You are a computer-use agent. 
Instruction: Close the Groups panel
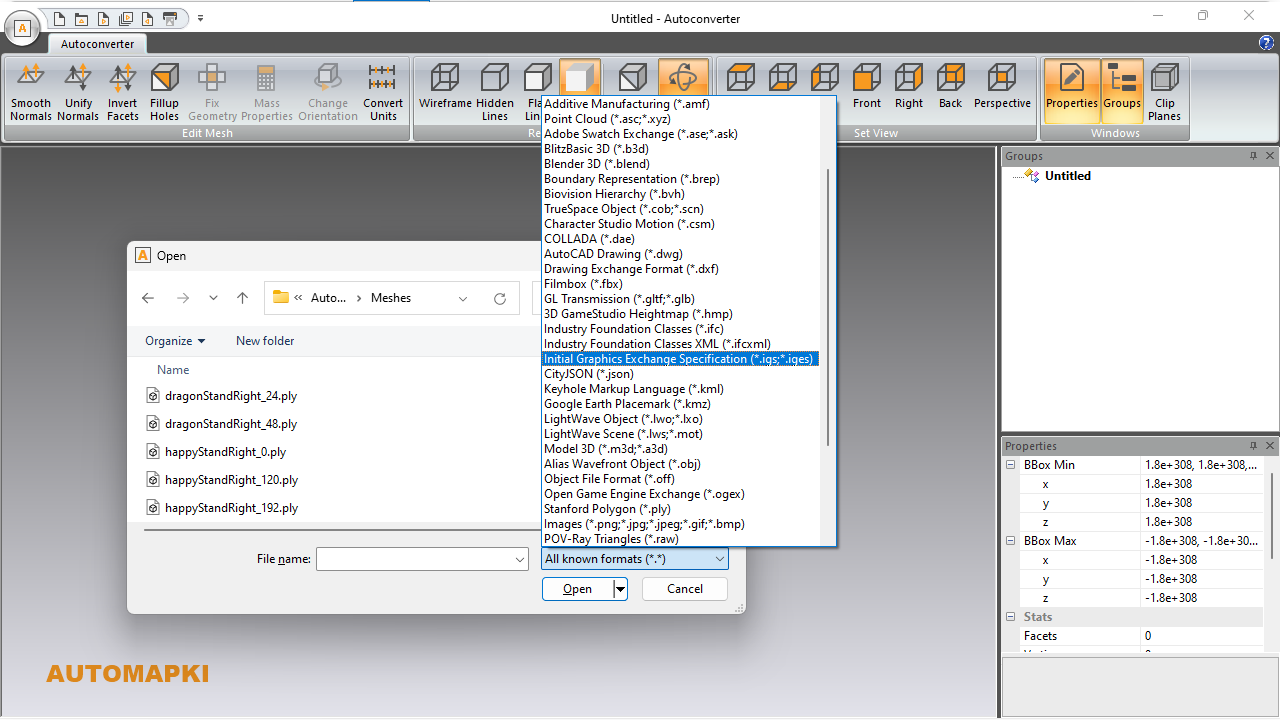(x=1270, y=156)
